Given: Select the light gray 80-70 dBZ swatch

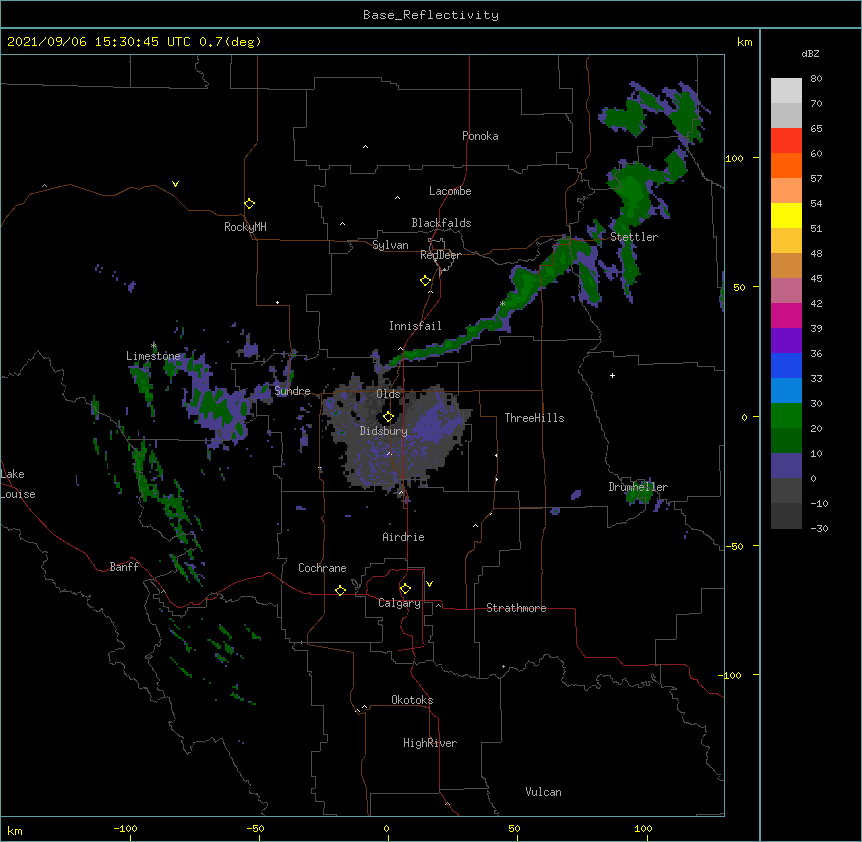Looking at the screenshot, I should pyautogui.click(x=786, y=91).
